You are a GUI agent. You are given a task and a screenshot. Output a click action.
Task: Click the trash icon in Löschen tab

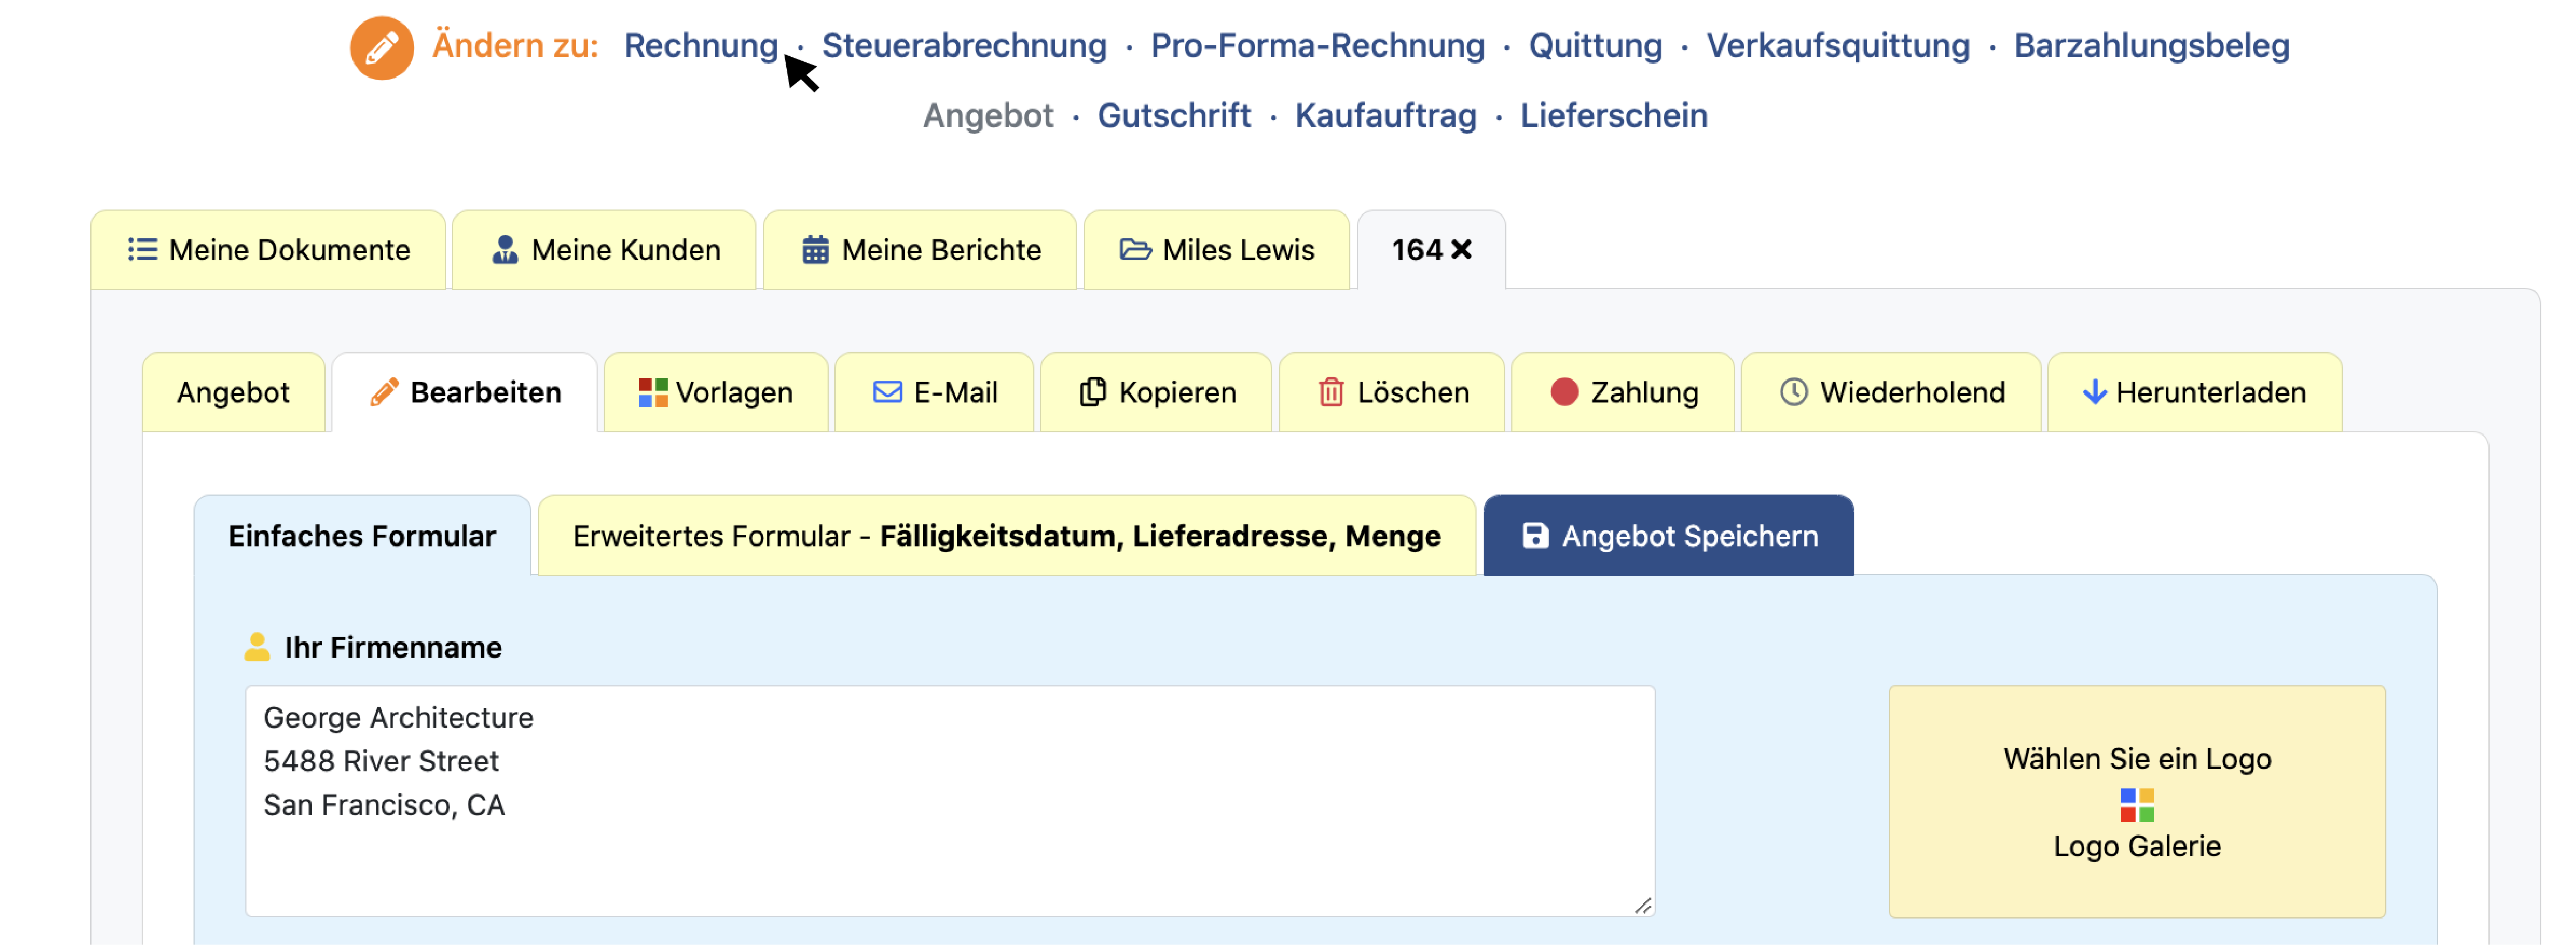coord(1331,392)
